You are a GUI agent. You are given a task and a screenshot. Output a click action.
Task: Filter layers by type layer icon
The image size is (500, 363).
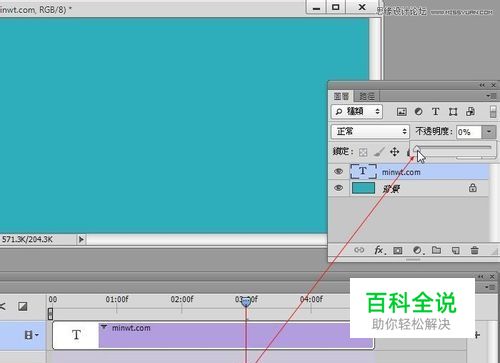point(435,112)
